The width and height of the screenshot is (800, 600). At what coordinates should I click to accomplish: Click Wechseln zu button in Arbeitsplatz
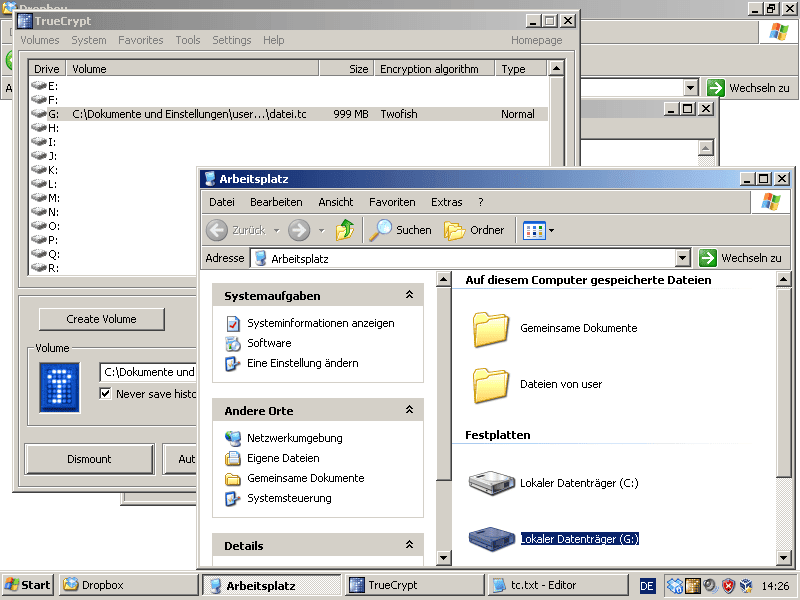741,258
